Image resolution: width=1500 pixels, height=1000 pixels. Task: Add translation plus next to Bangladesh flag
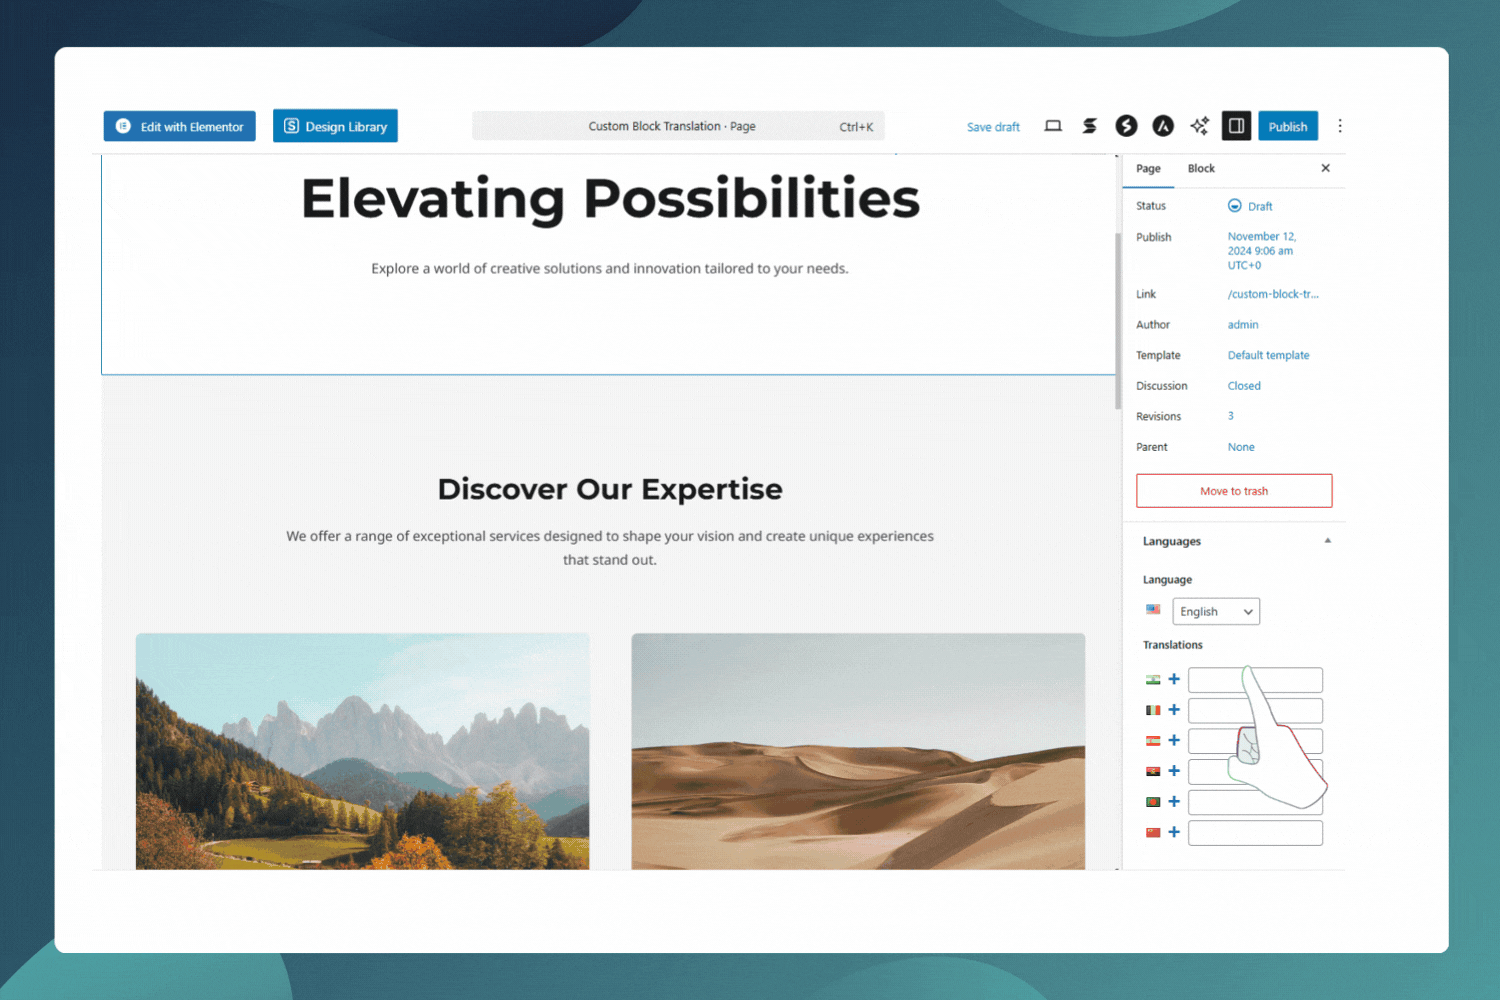(1174, 802)
